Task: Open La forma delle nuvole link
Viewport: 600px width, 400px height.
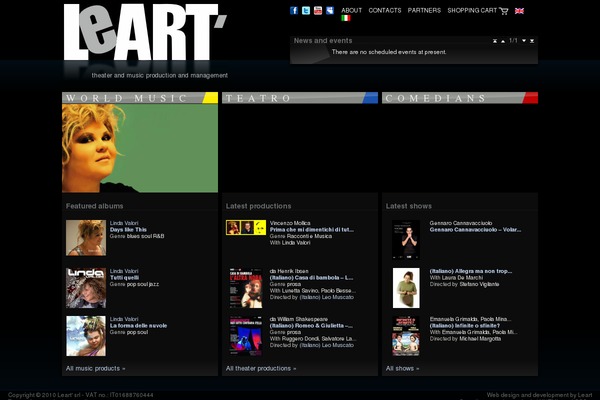Action: pos(139,326)
